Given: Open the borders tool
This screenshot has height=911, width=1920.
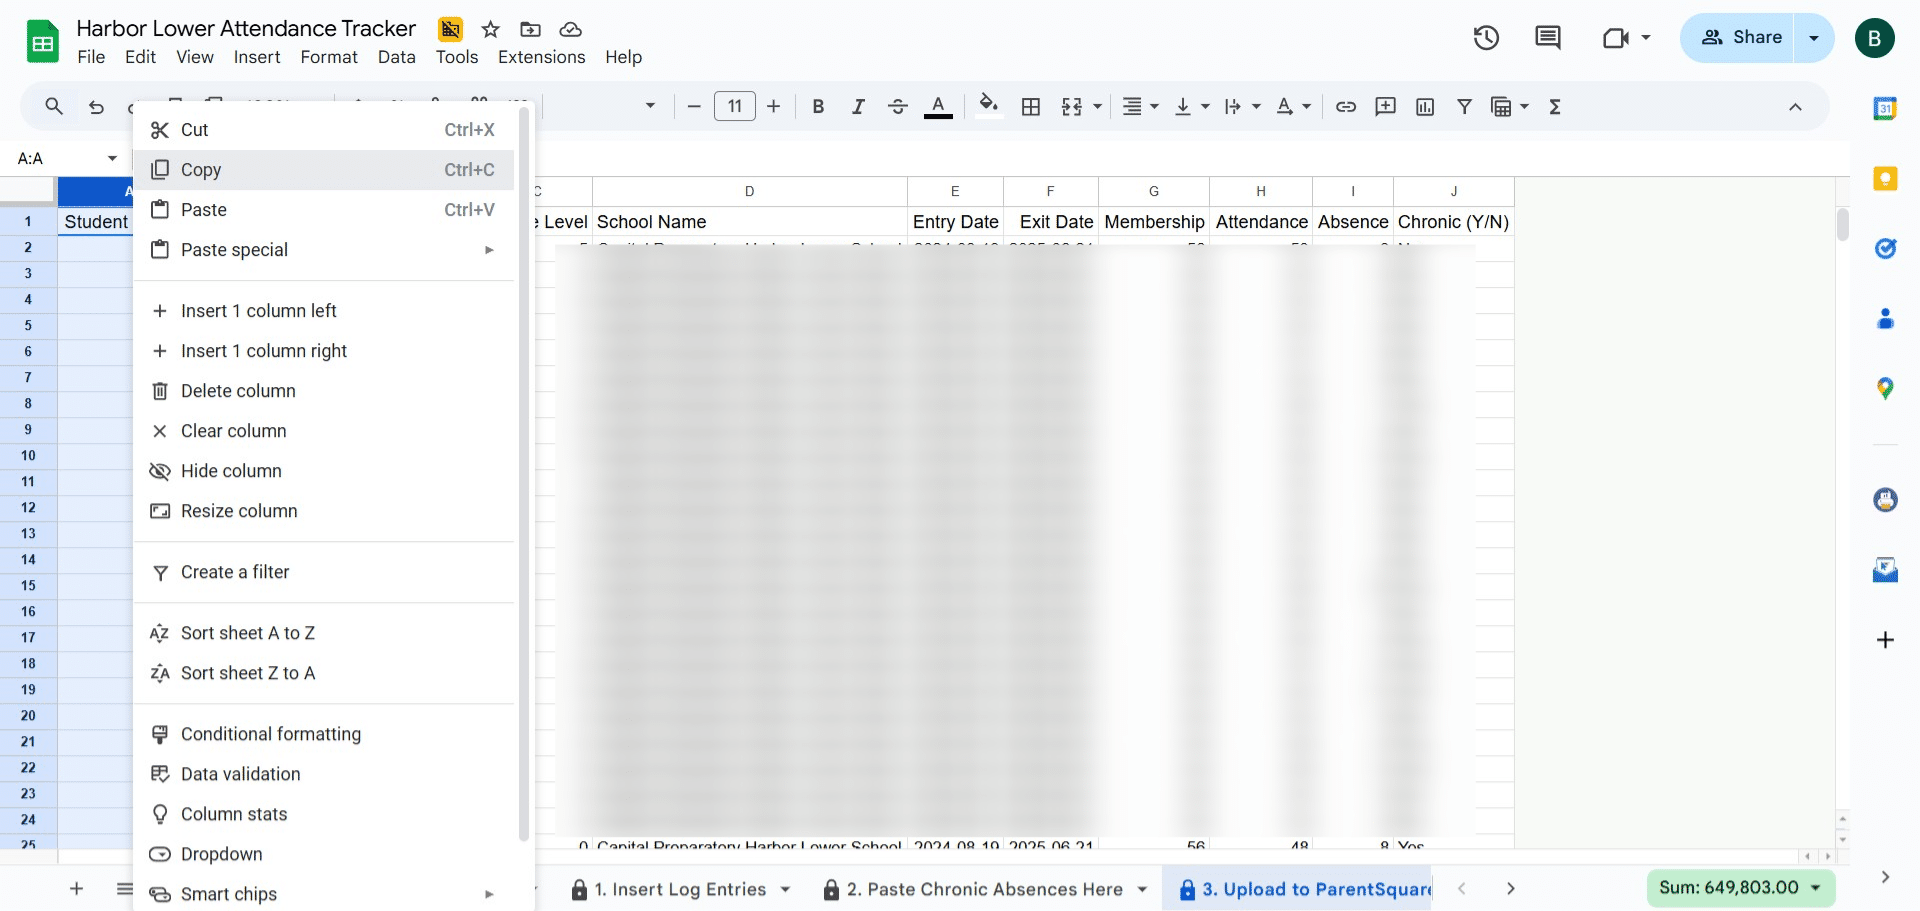Looking at the screenshot, I should coord(1031,106).
